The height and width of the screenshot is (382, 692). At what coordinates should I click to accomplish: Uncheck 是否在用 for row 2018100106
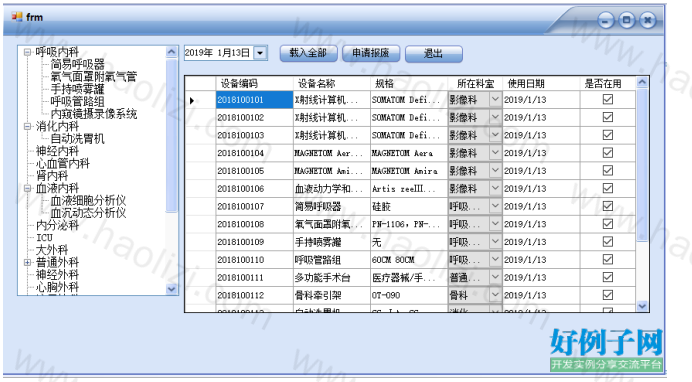click(608, 188)
